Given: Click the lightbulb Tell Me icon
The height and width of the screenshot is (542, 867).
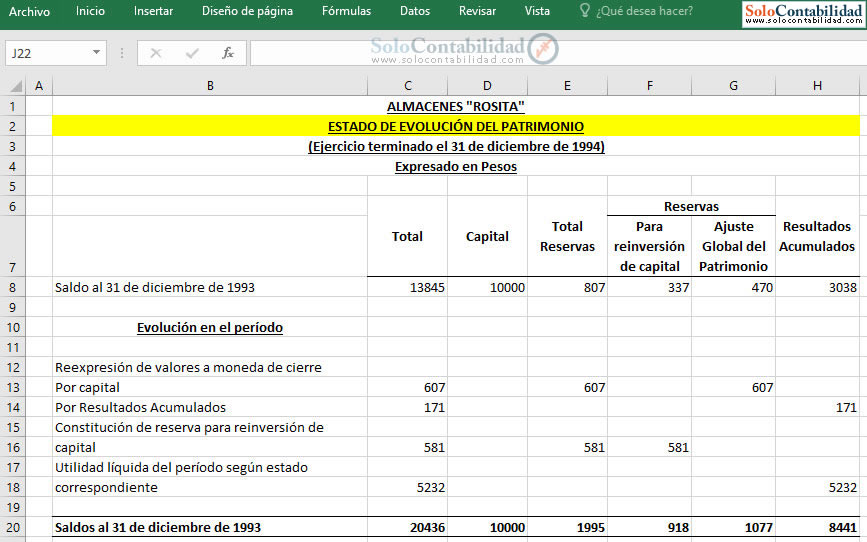Looking at the screenshot, I should pyautogui.click(x=584, y=11).
